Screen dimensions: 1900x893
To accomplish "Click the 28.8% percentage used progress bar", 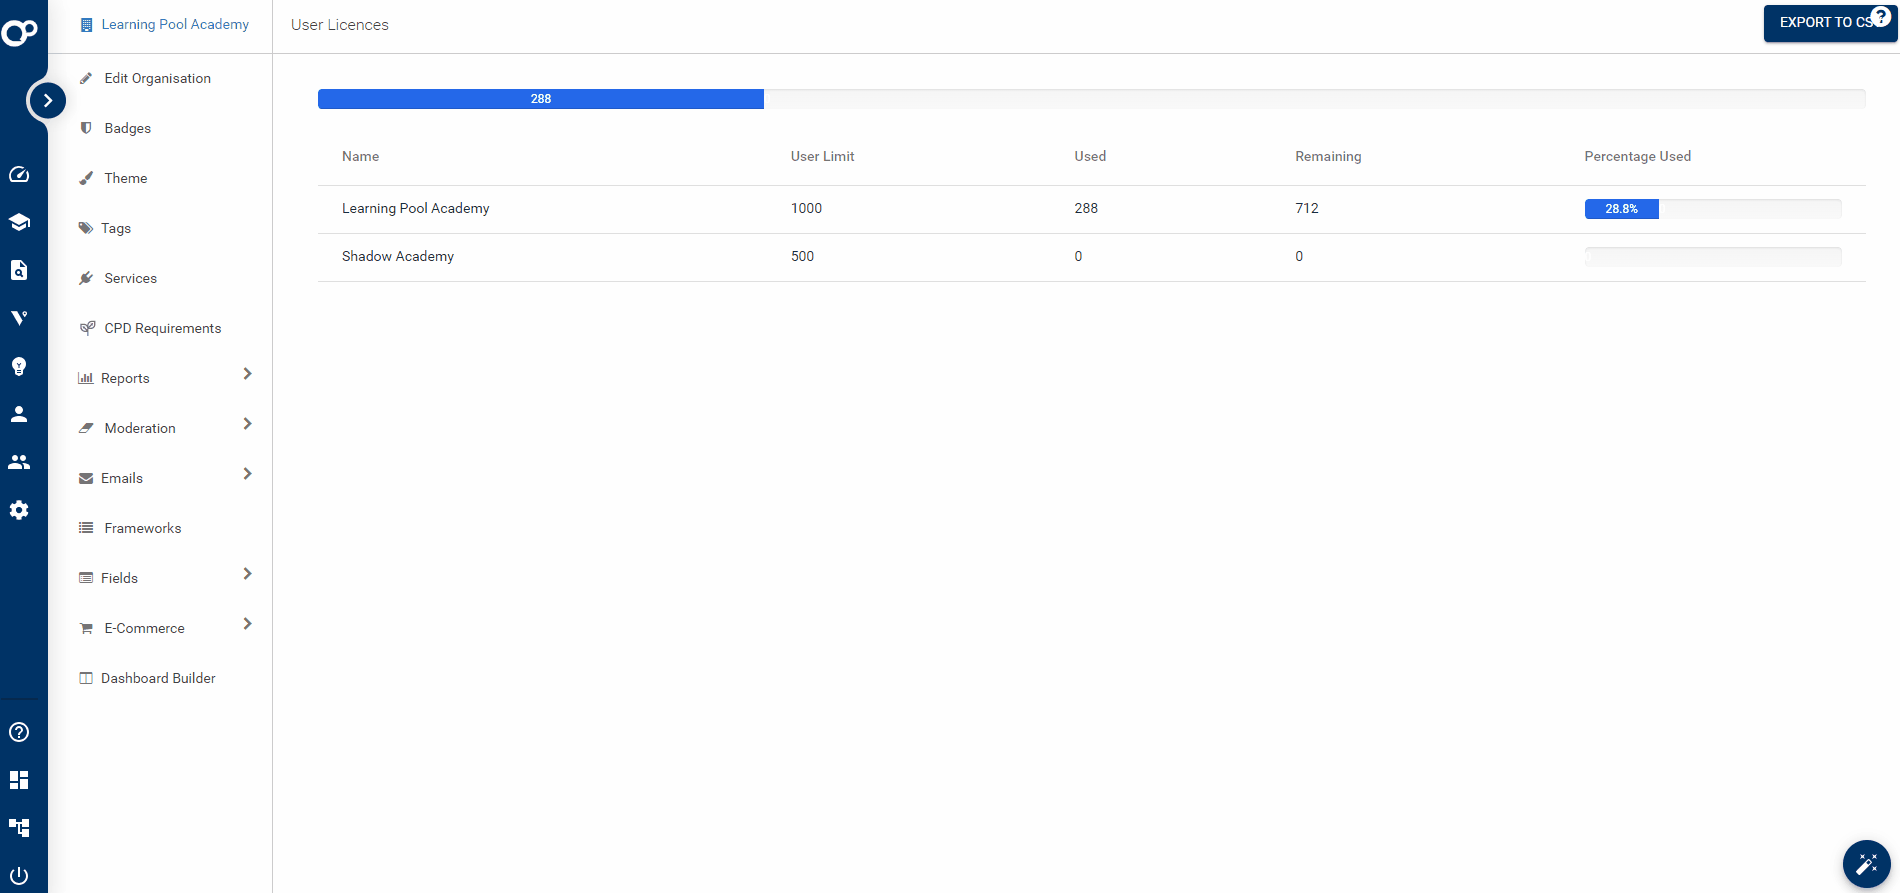I will pos(1712,209).
